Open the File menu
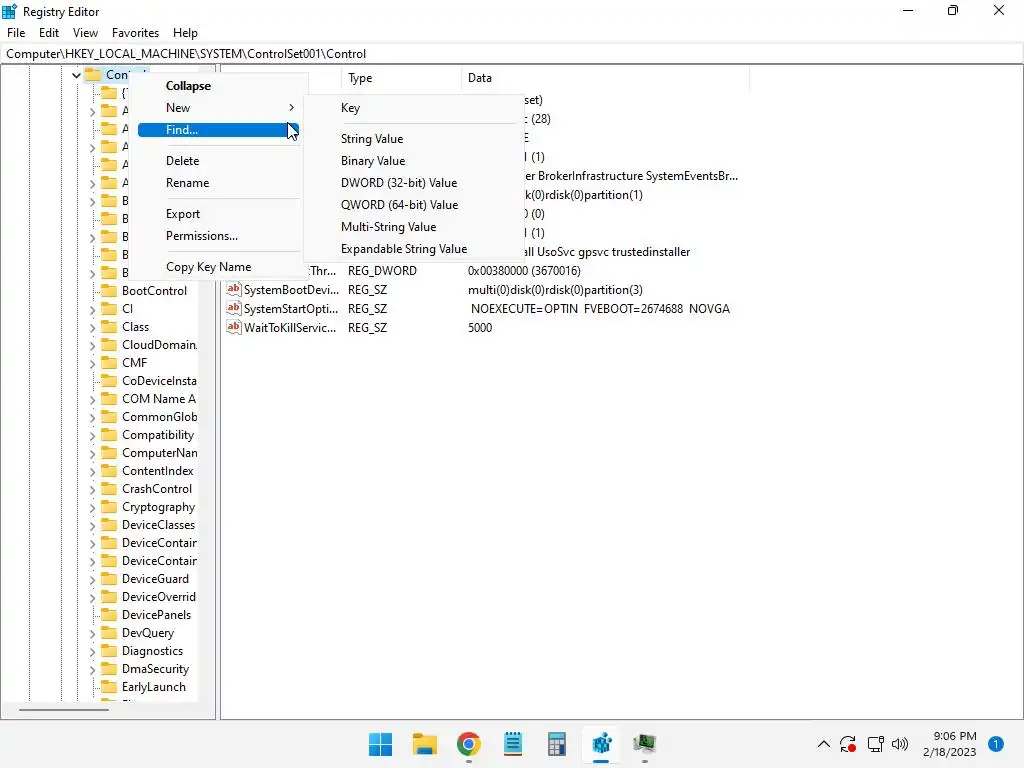The width and height of the screenshot is (1024, 768). (x=16, y=33)
